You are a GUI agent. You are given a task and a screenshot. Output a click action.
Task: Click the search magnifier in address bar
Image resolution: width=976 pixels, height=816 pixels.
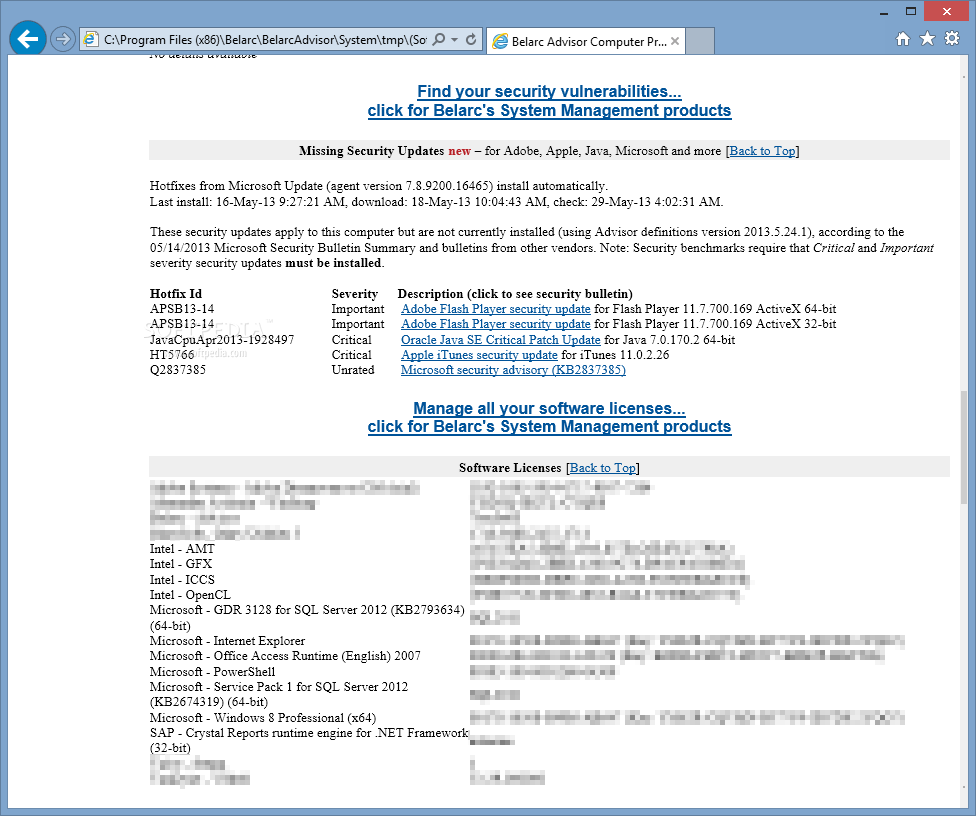coord(439,40)
